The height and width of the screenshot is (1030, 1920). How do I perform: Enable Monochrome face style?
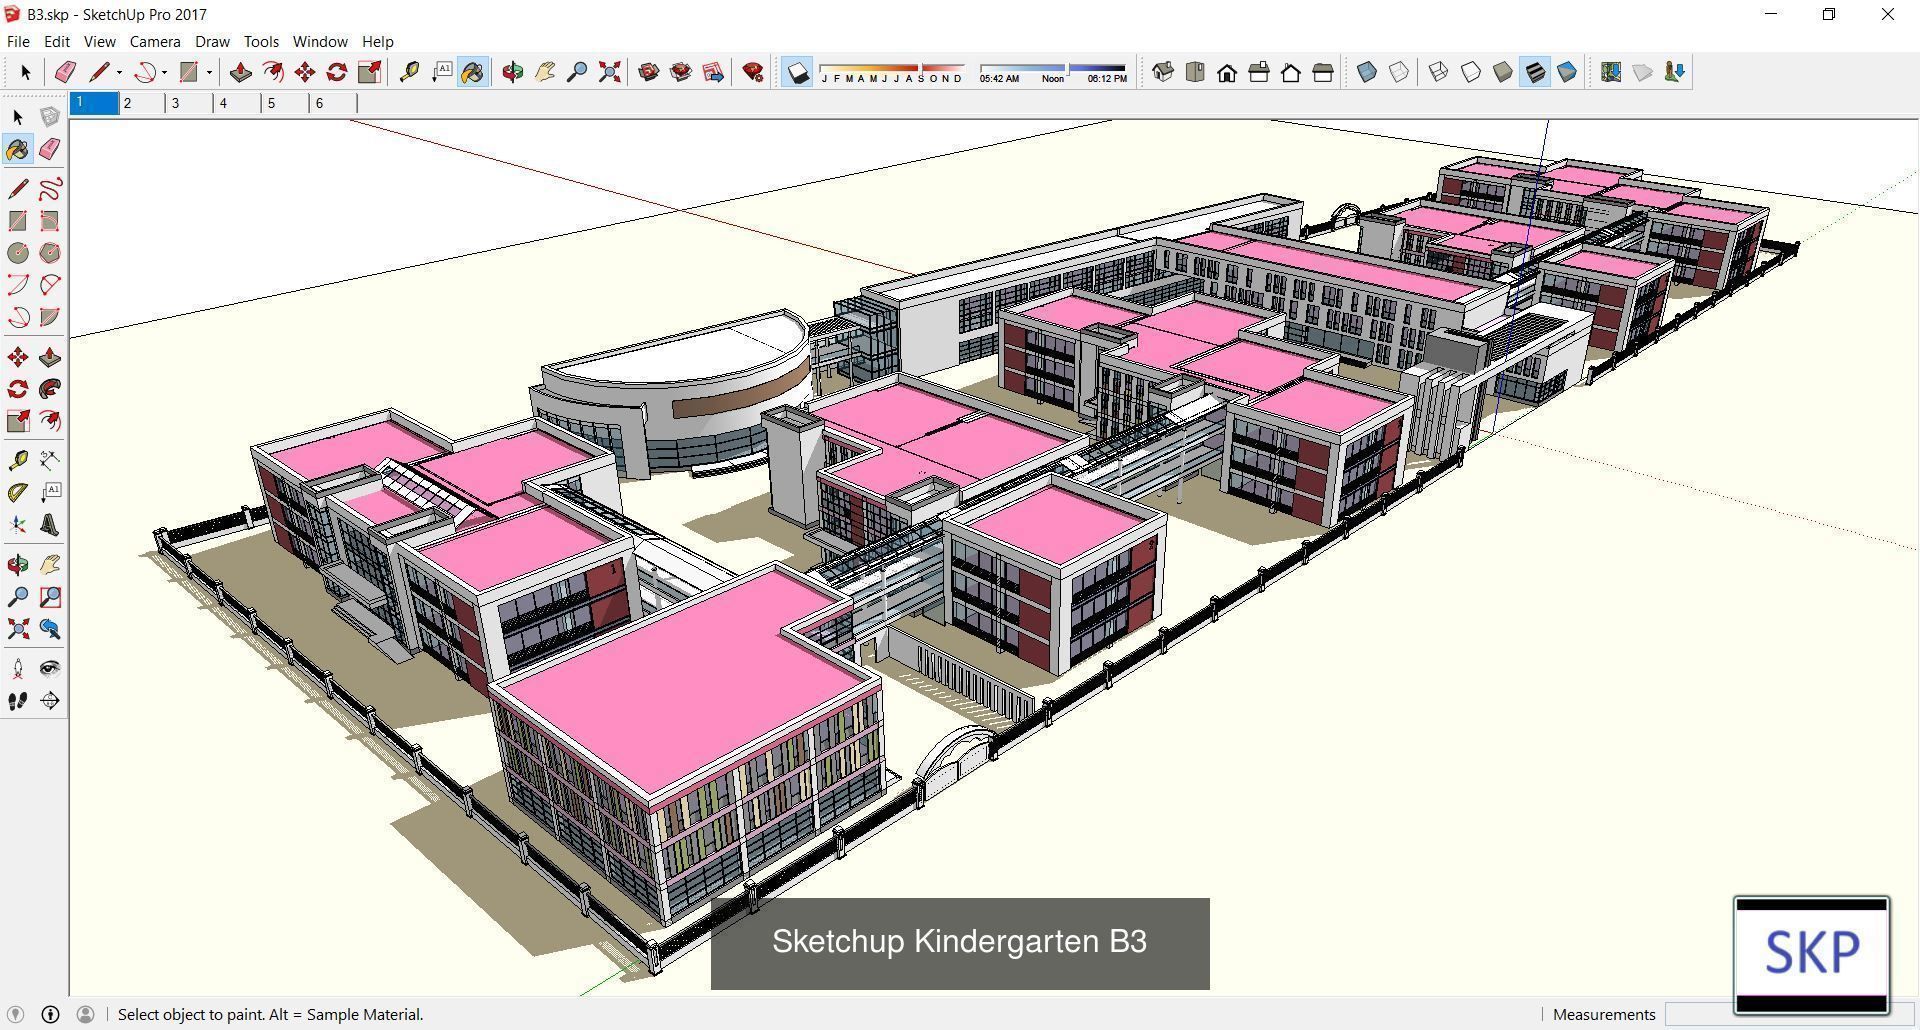[x=1567, y=72]
